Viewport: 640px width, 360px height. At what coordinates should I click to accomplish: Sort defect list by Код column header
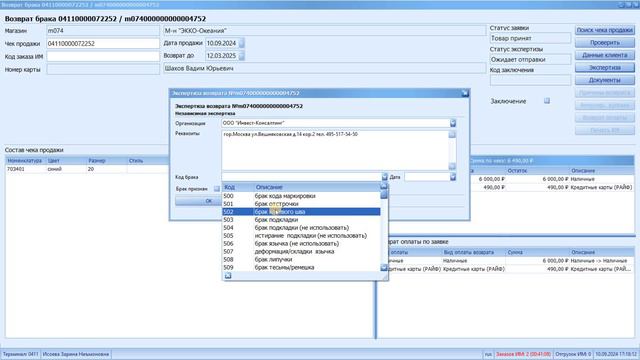pos(237,187)
